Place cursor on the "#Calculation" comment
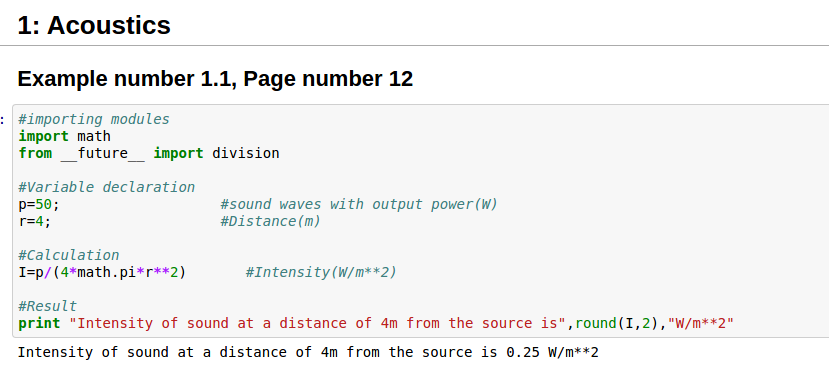This screenshot has width=829, height=384. (x=69, y=255)
